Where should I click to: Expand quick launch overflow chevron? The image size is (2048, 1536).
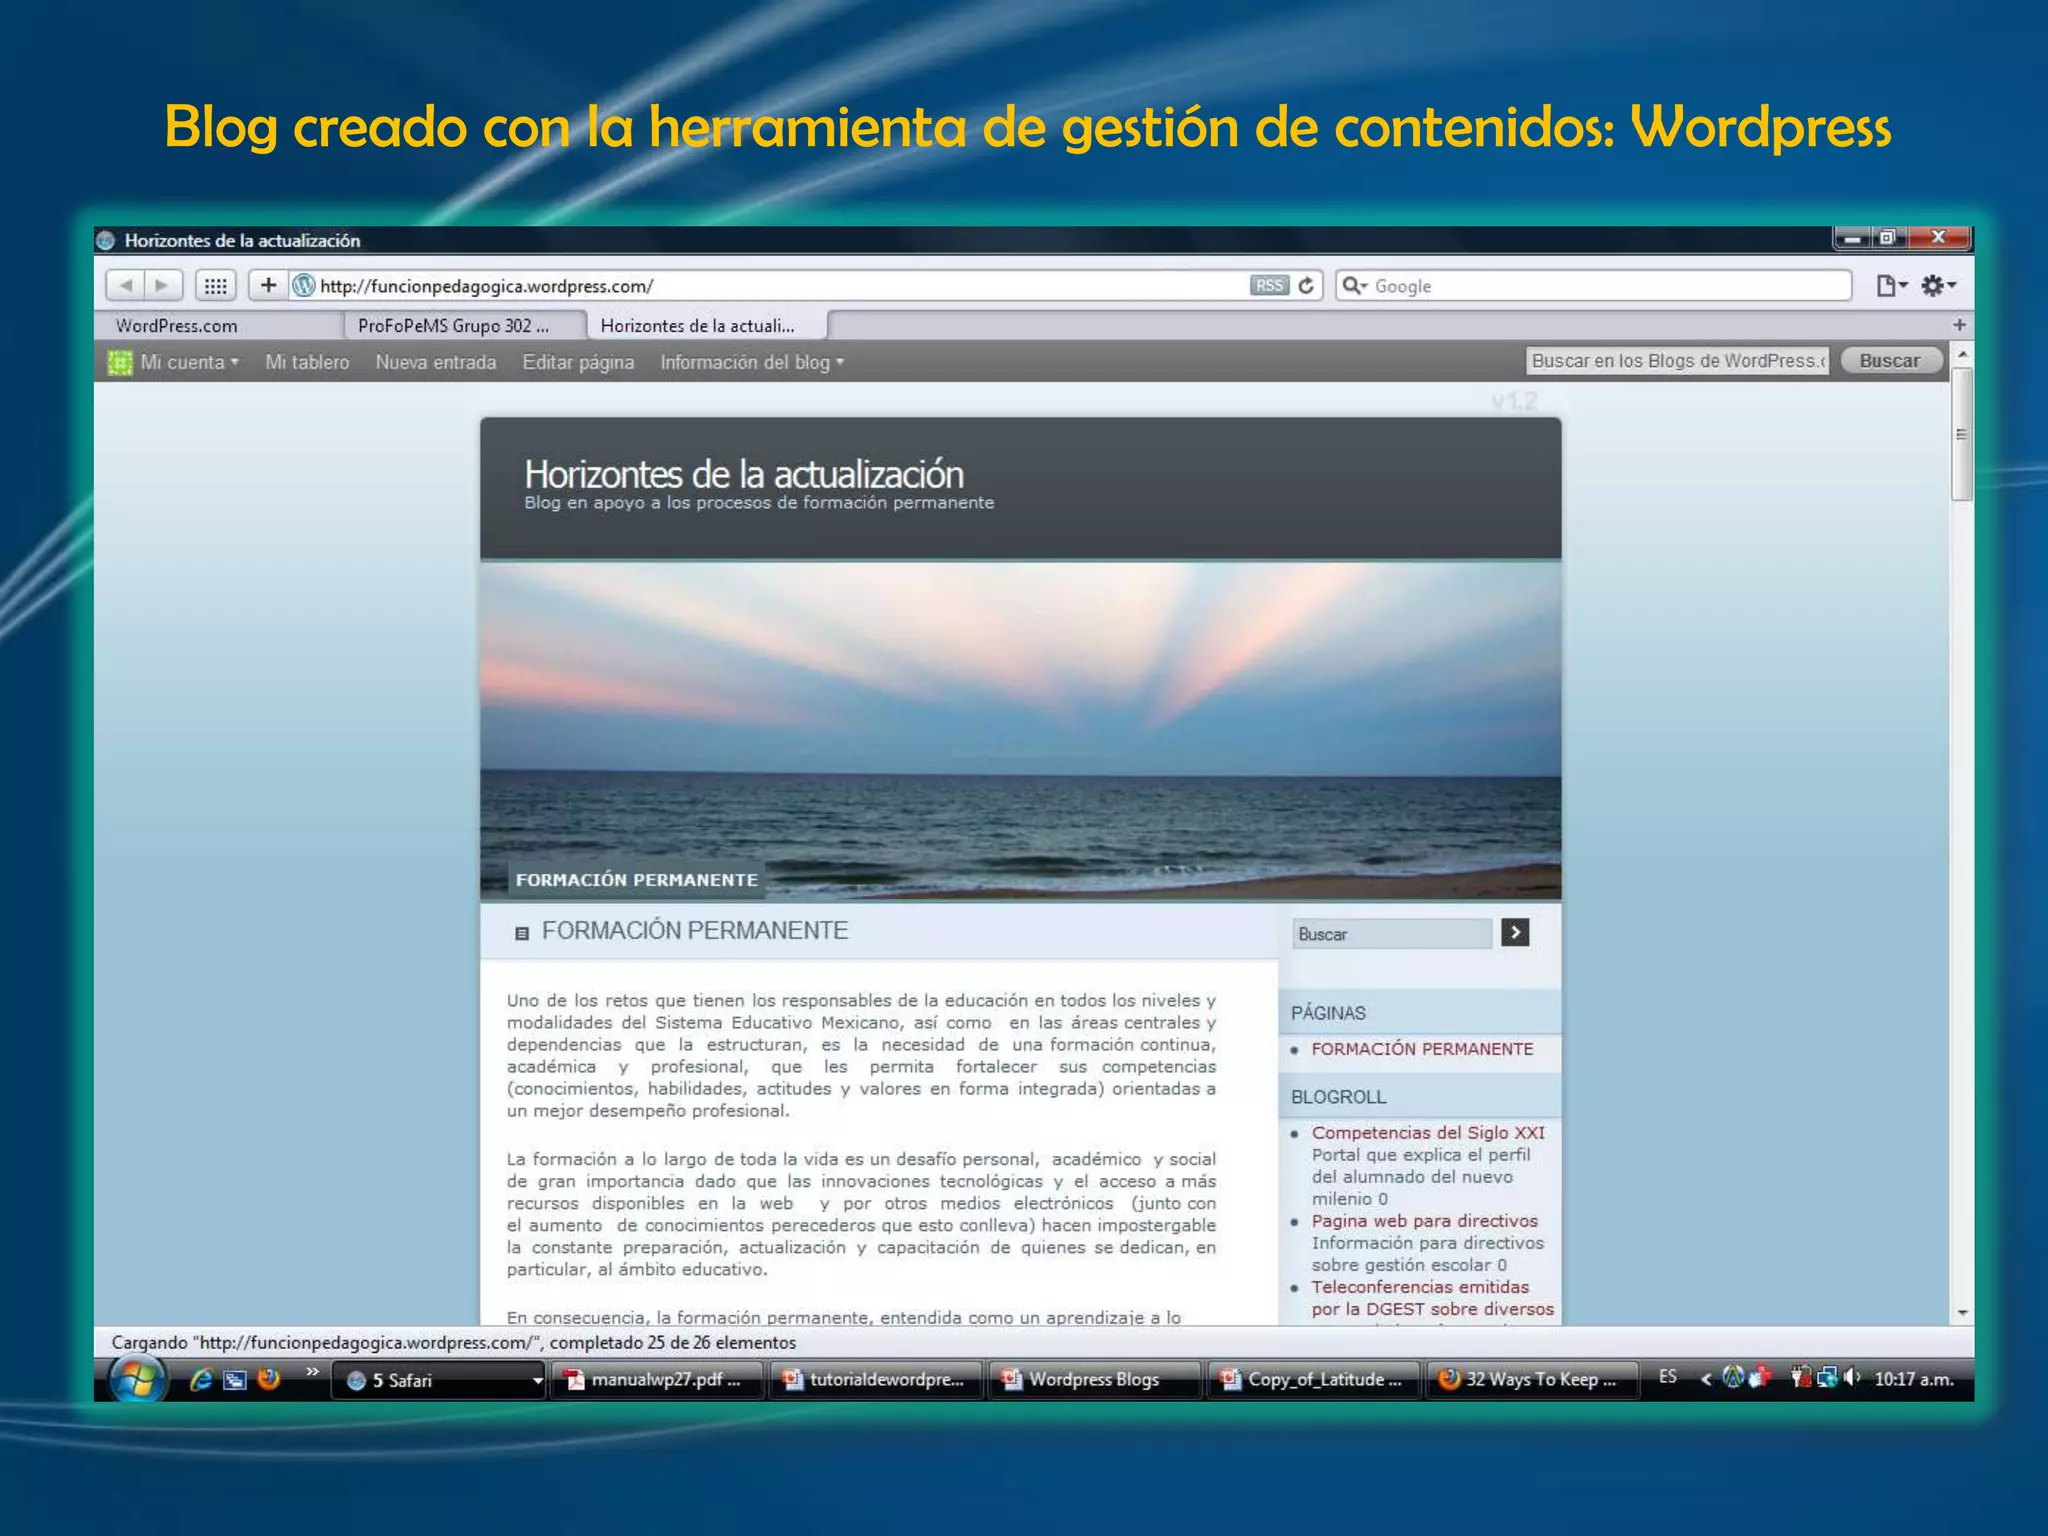click(x=312, y=1371)
